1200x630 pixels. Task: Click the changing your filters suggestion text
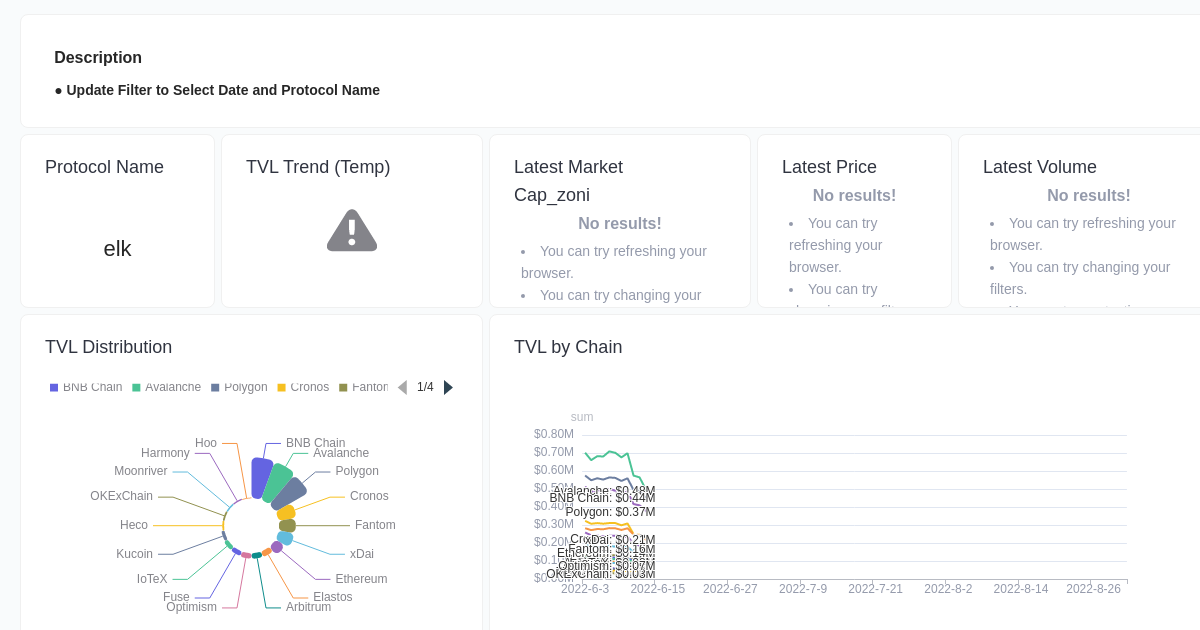coord(621,295)
